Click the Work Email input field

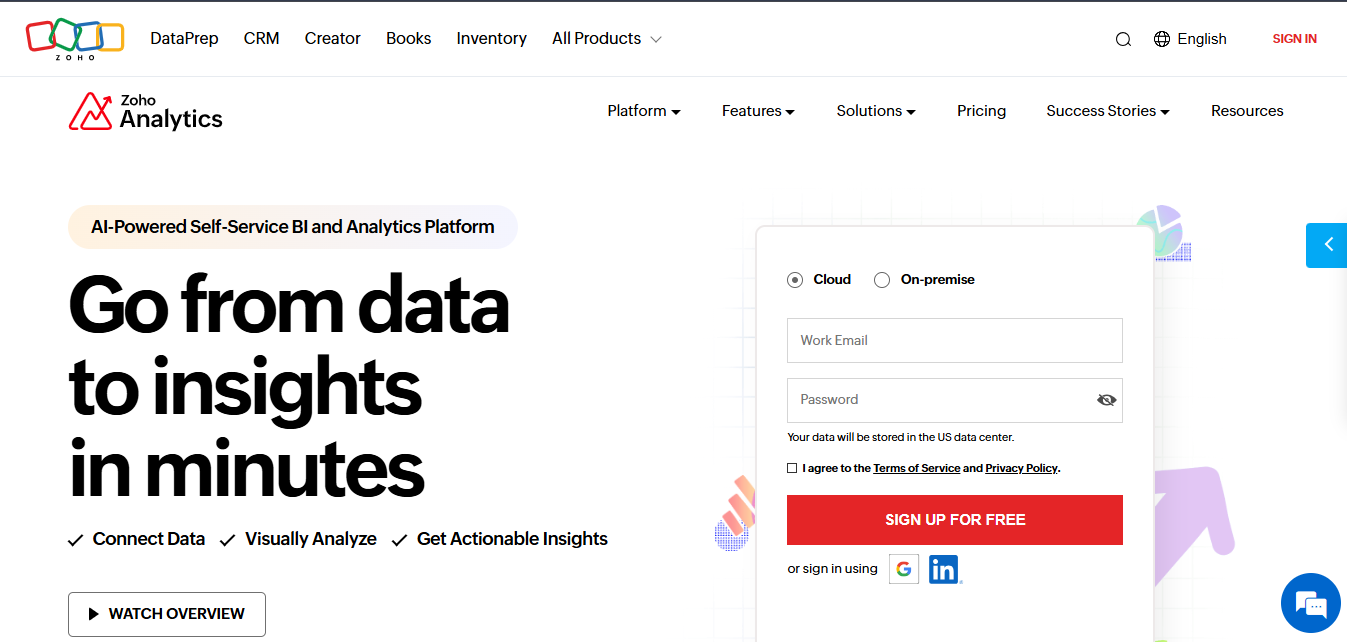click(x=955, y=341)
